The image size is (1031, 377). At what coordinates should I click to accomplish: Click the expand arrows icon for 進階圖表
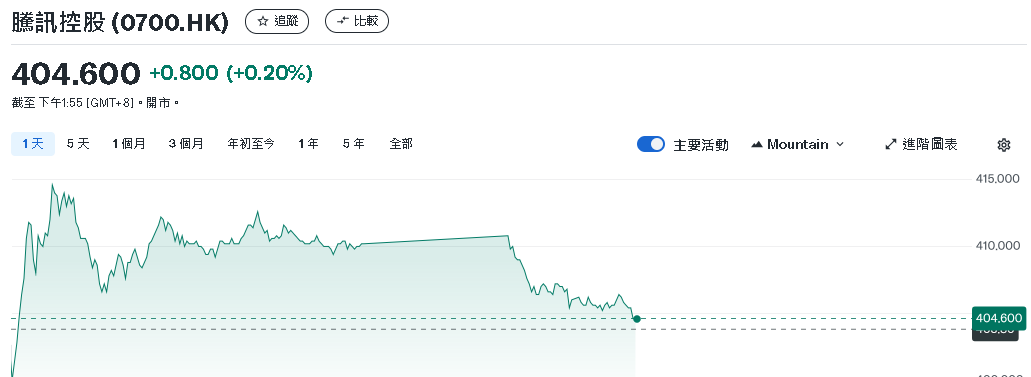click(x=891, y=144)
